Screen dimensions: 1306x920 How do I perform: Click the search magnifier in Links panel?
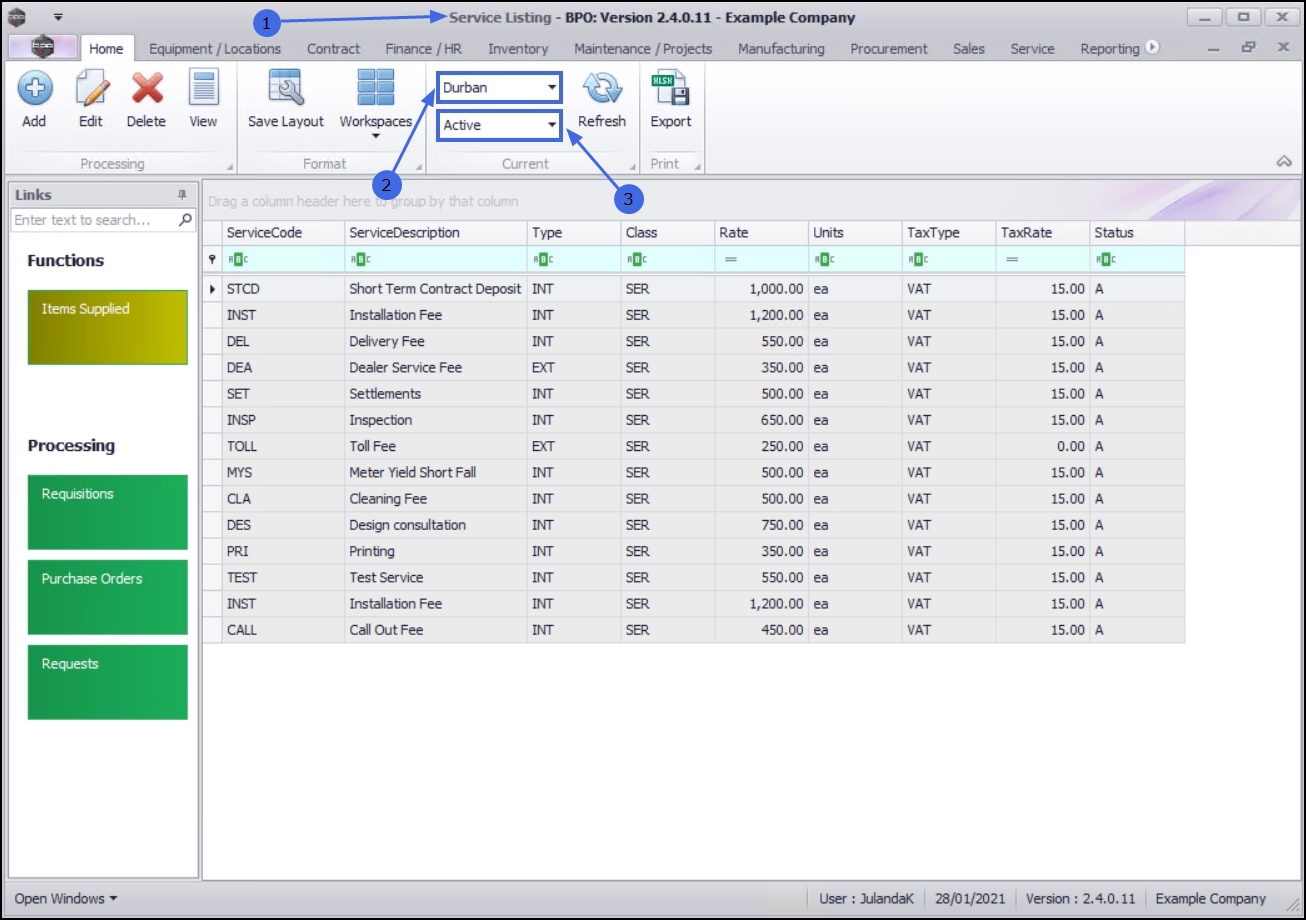pos(185,220)
